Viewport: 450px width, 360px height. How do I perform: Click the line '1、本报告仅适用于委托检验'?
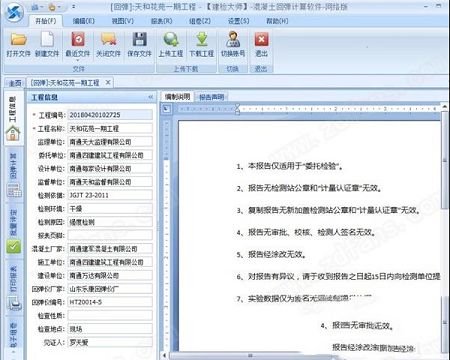pyautogui.click(x=290, y=166)
